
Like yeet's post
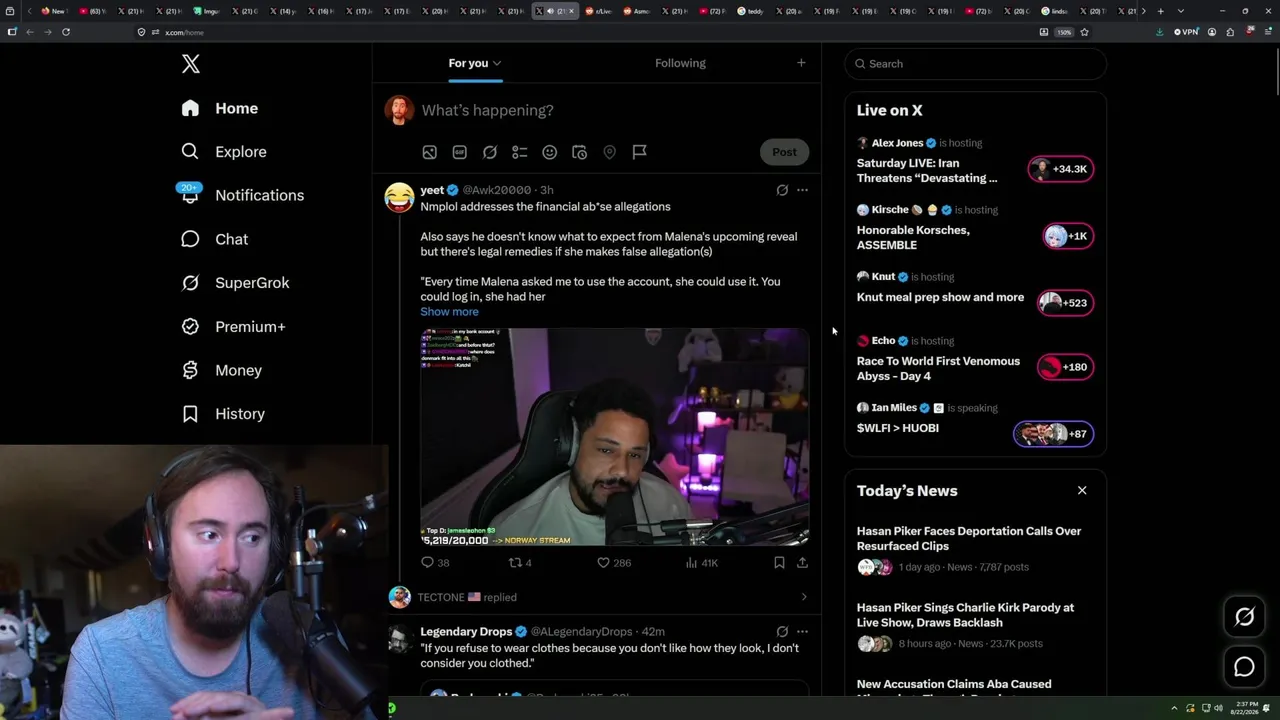614,563
